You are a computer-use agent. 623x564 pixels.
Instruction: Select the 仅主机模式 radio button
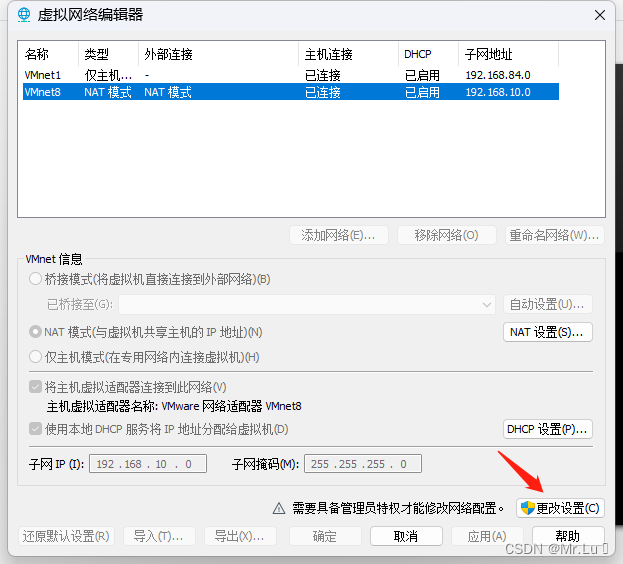[35, 357]
